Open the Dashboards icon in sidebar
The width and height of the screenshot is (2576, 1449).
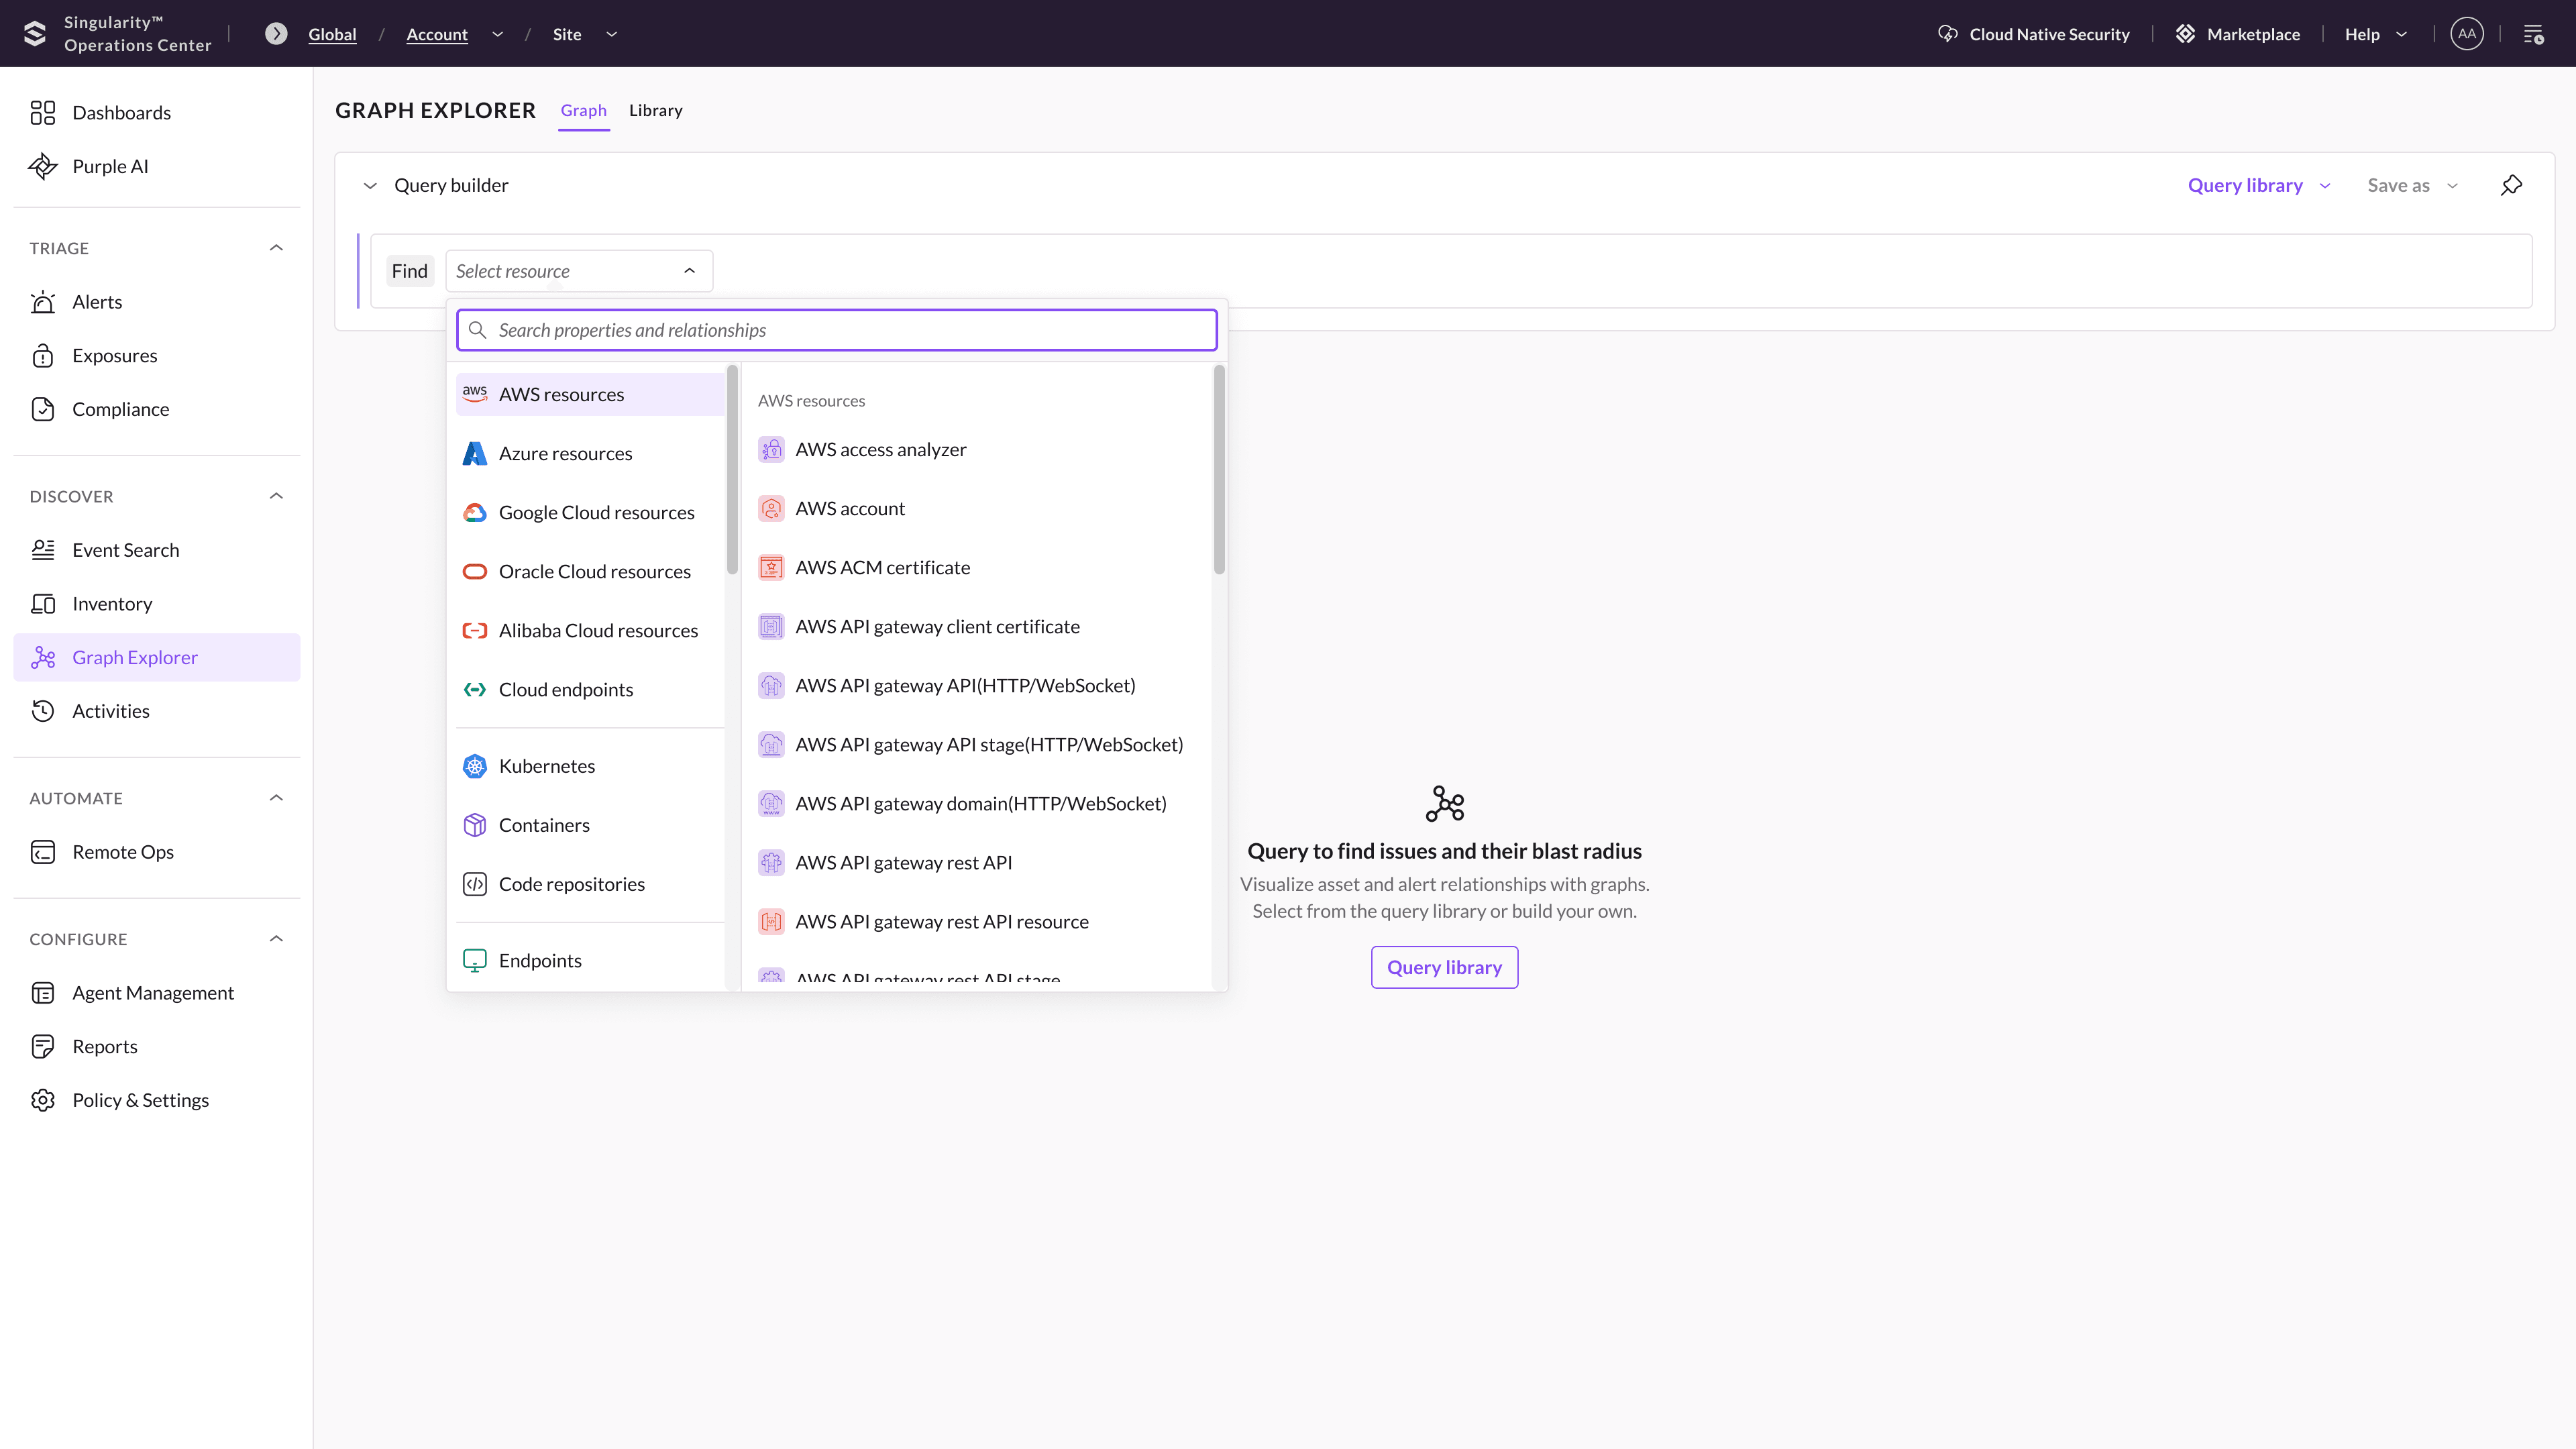43,113
